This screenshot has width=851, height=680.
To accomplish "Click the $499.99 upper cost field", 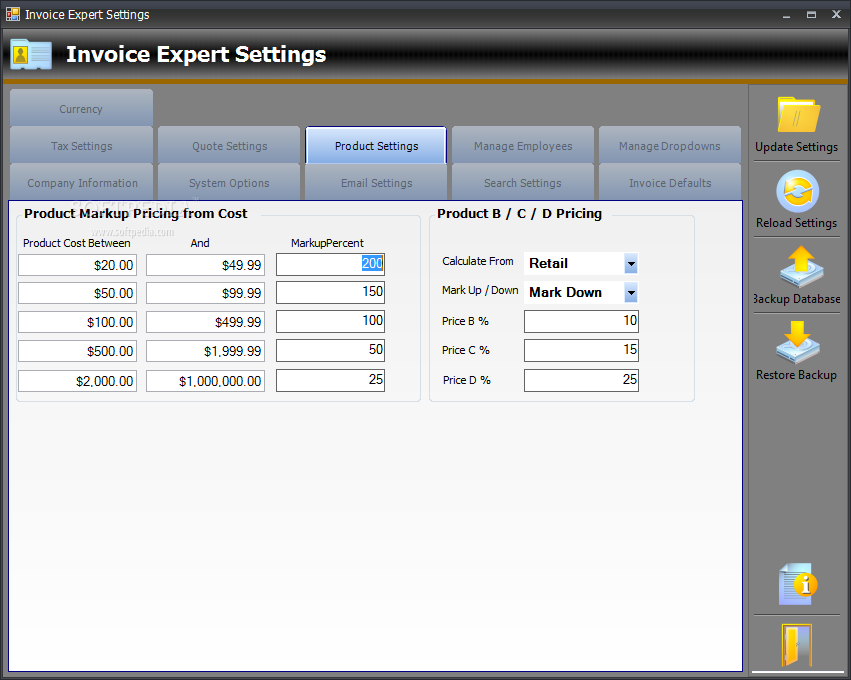I will click(205, 322).
